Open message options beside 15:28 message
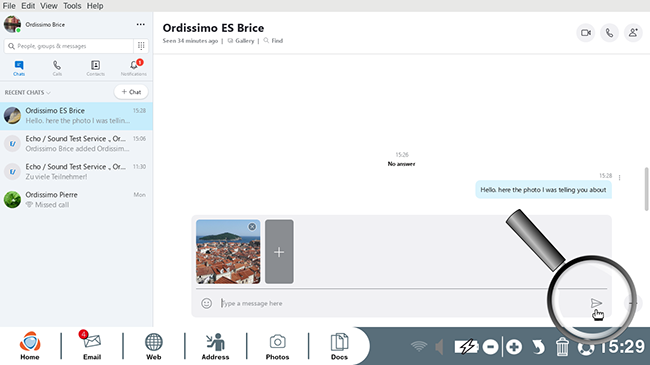The image size is (650, 365). 619,178
